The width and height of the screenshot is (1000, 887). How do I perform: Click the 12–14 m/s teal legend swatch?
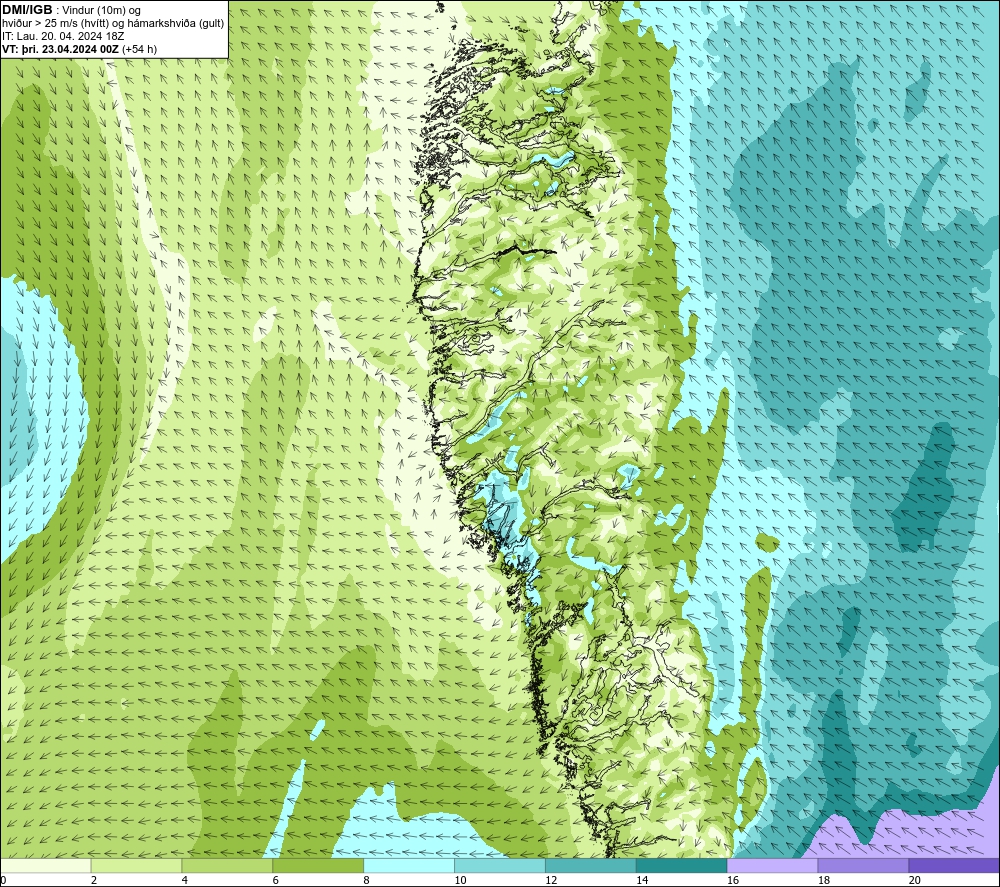click(591, 866)
